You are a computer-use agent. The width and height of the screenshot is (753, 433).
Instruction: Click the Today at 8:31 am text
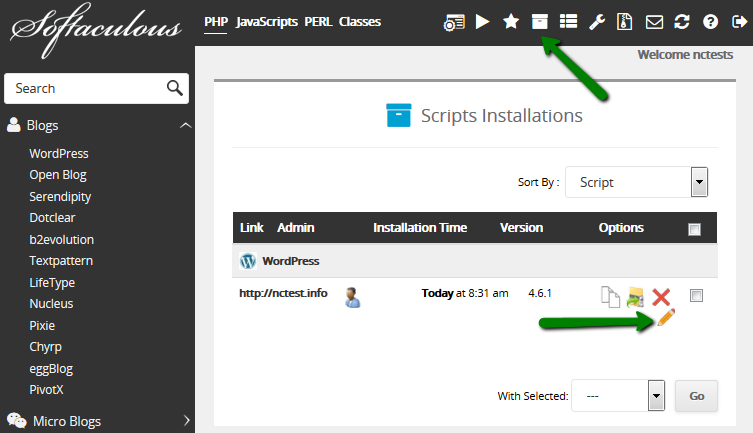pyautogui.click(x=465, y=293)
